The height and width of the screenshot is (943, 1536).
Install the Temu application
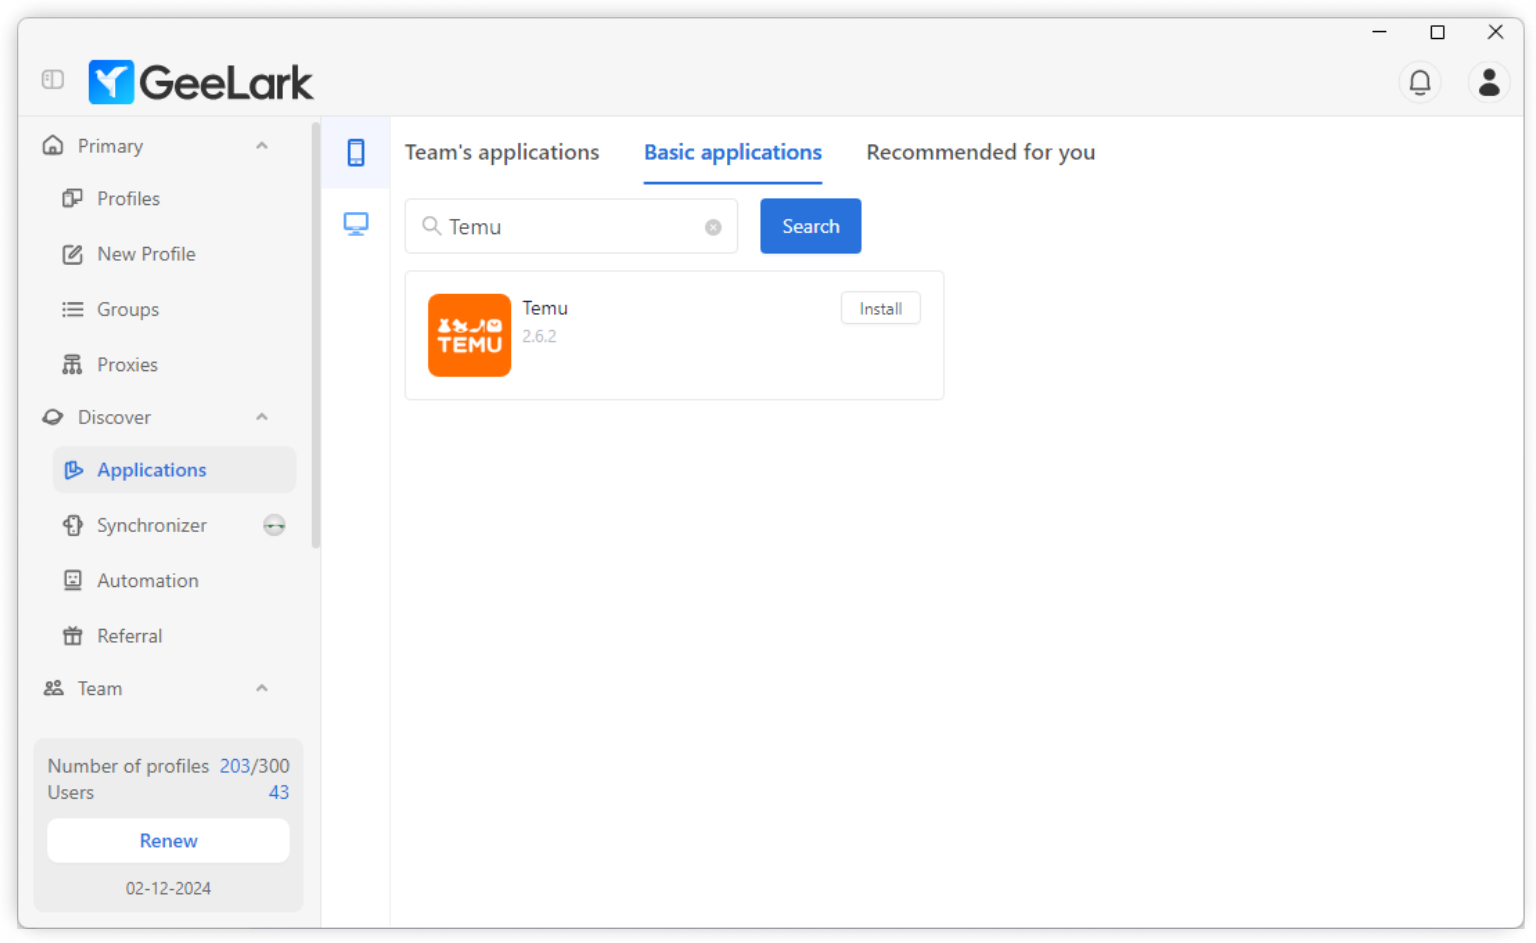click(x=880, y=309)
